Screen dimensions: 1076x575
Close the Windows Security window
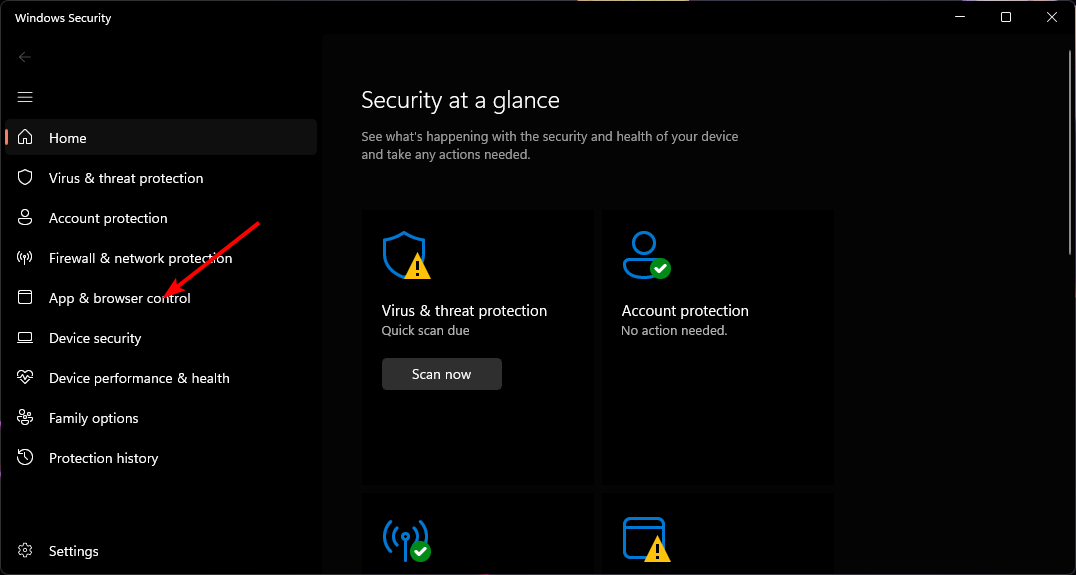click(1051, 17)
